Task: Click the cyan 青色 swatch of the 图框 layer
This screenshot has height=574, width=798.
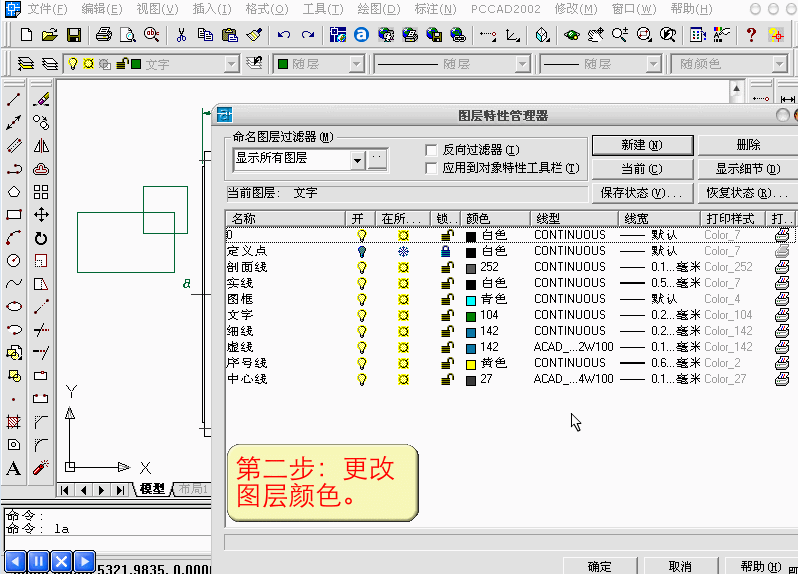Action: [x=471, y=300]
